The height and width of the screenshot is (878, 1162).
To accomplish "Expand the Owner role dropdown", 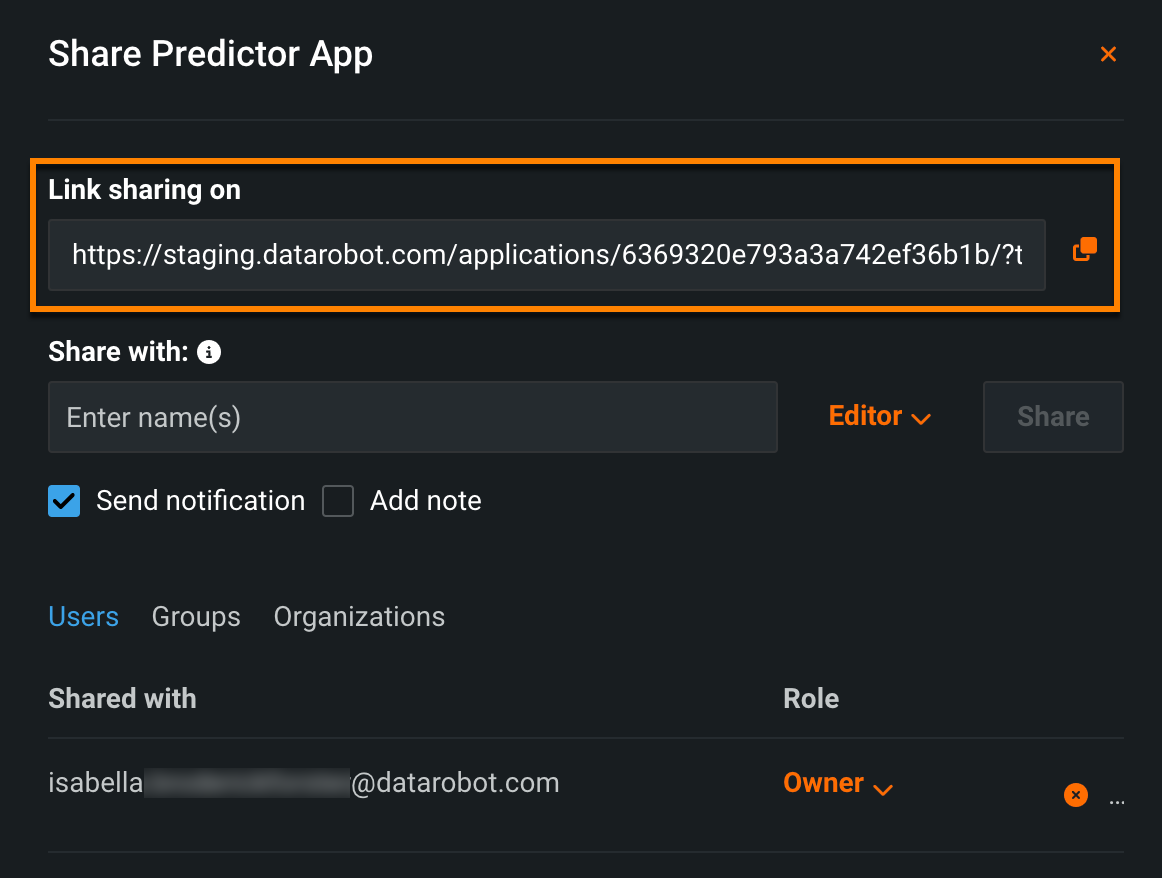I will (837, 783).
